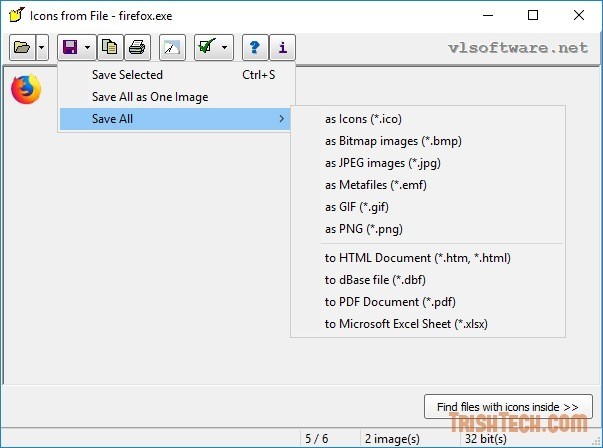This screenshot has height=448, width=603.
Task: Click the image background toolbar icon
Action: pyautogui.click(x=172, y=48)
